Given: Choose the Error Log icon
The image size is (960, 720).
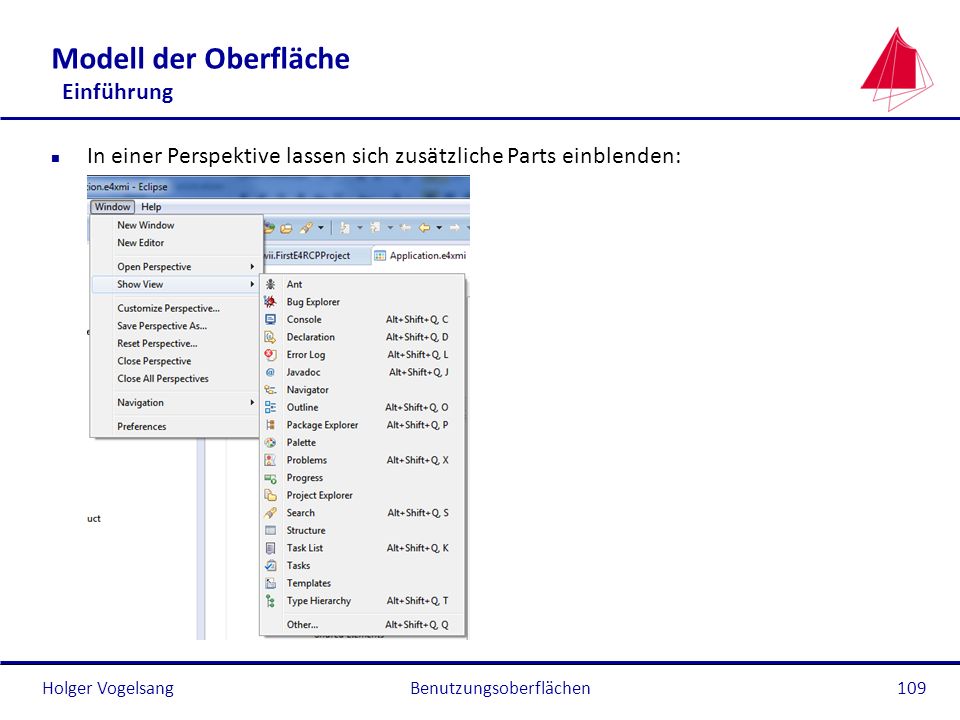Looking at the screenshot, I should 271,354.
